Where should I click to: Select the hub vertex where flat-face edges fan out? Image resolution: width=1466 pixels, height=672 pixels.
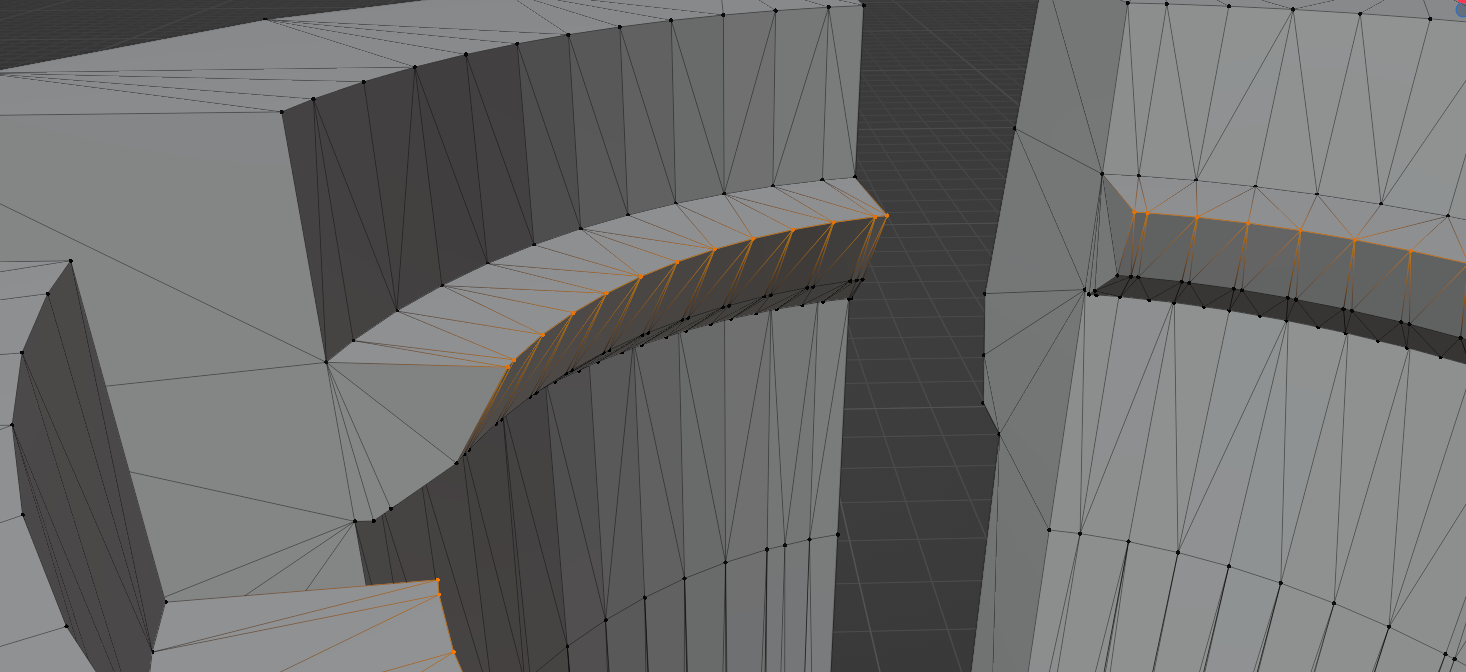(x=326, y=362)
